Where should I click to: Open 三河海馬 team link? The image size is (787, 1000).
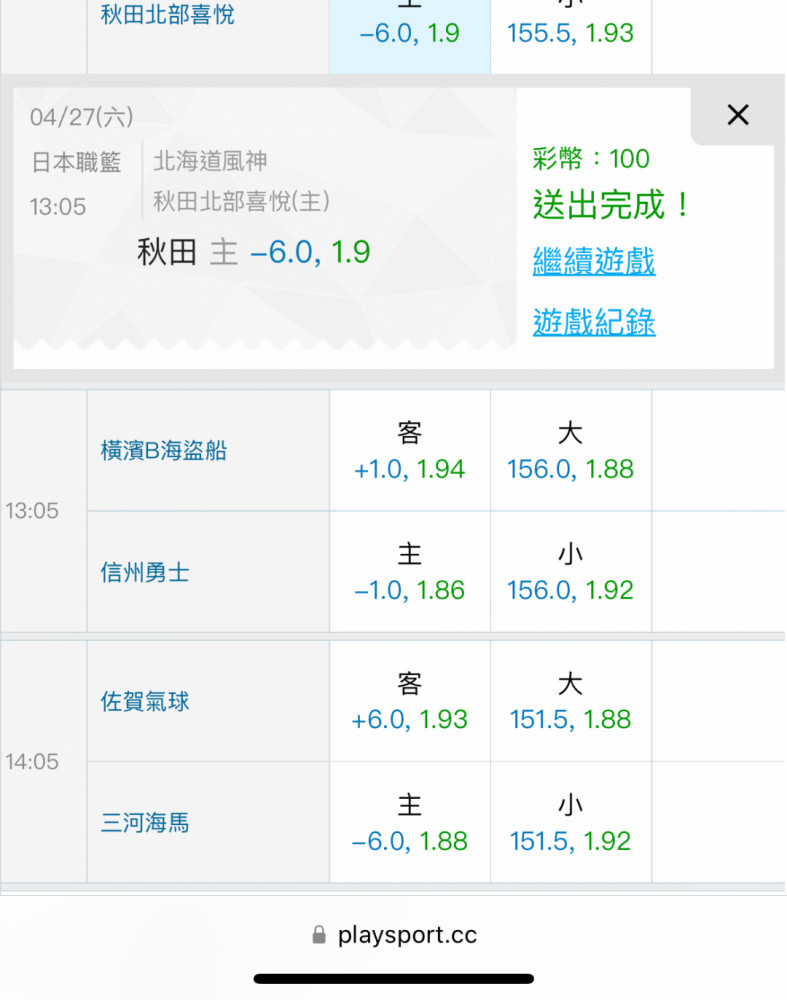click(145, 823)
